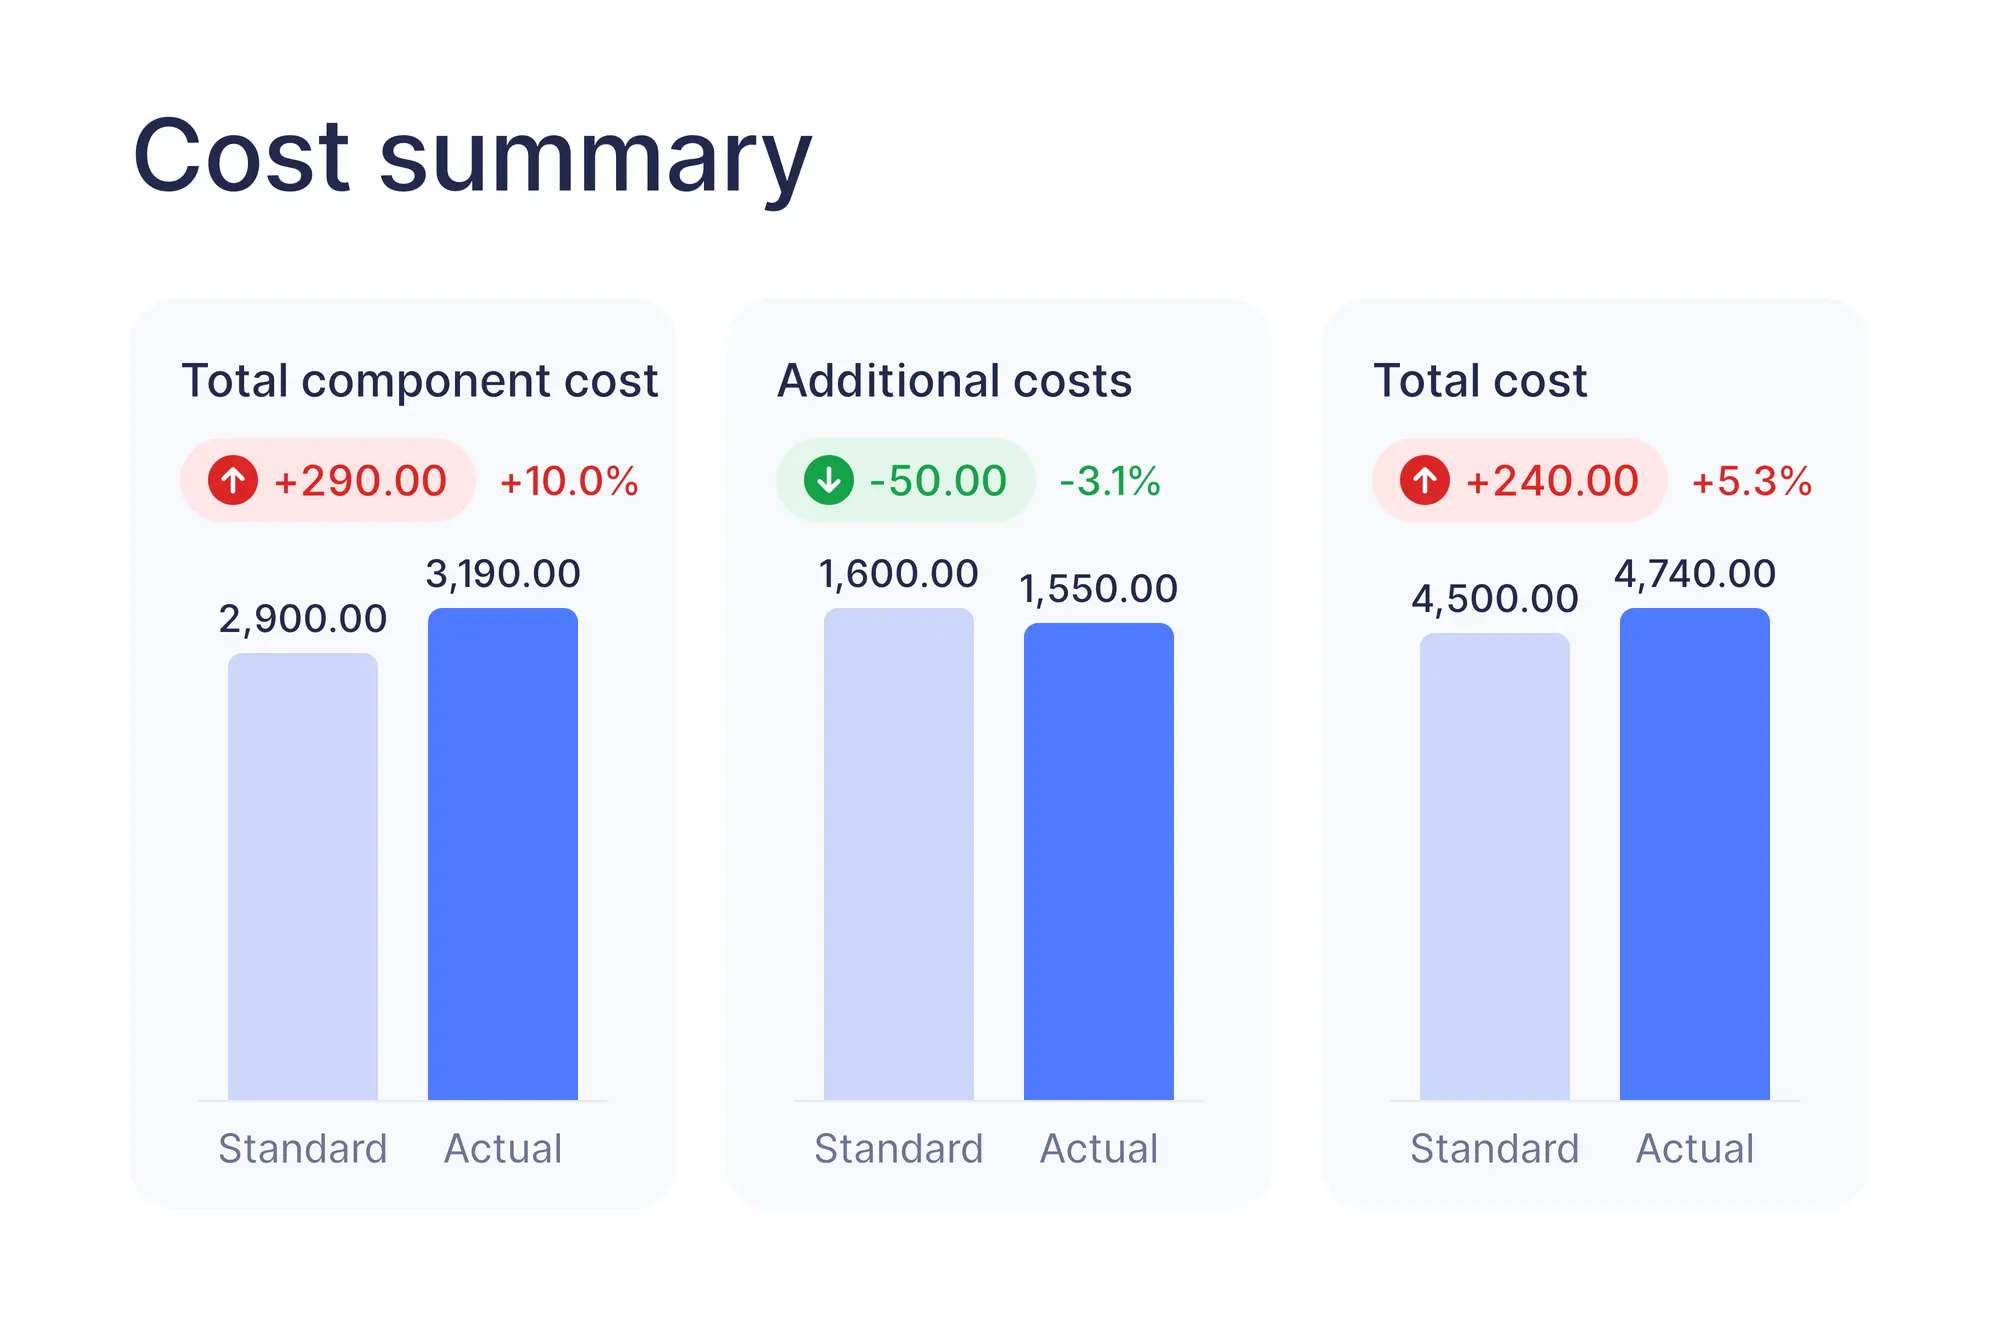This screenshot has width=2000, height=1320.
Task: Click Actual bar in Additional costs
Action: tap(1099, 862)
